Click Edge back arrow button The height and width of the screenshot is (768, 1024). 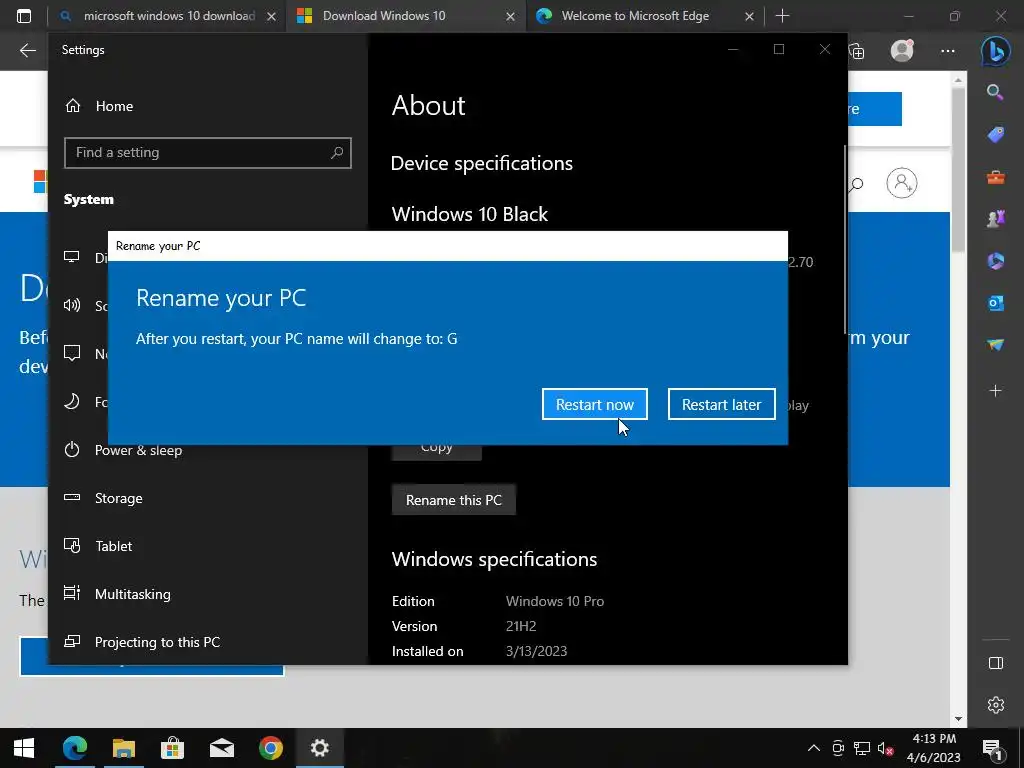coord(27,50)
